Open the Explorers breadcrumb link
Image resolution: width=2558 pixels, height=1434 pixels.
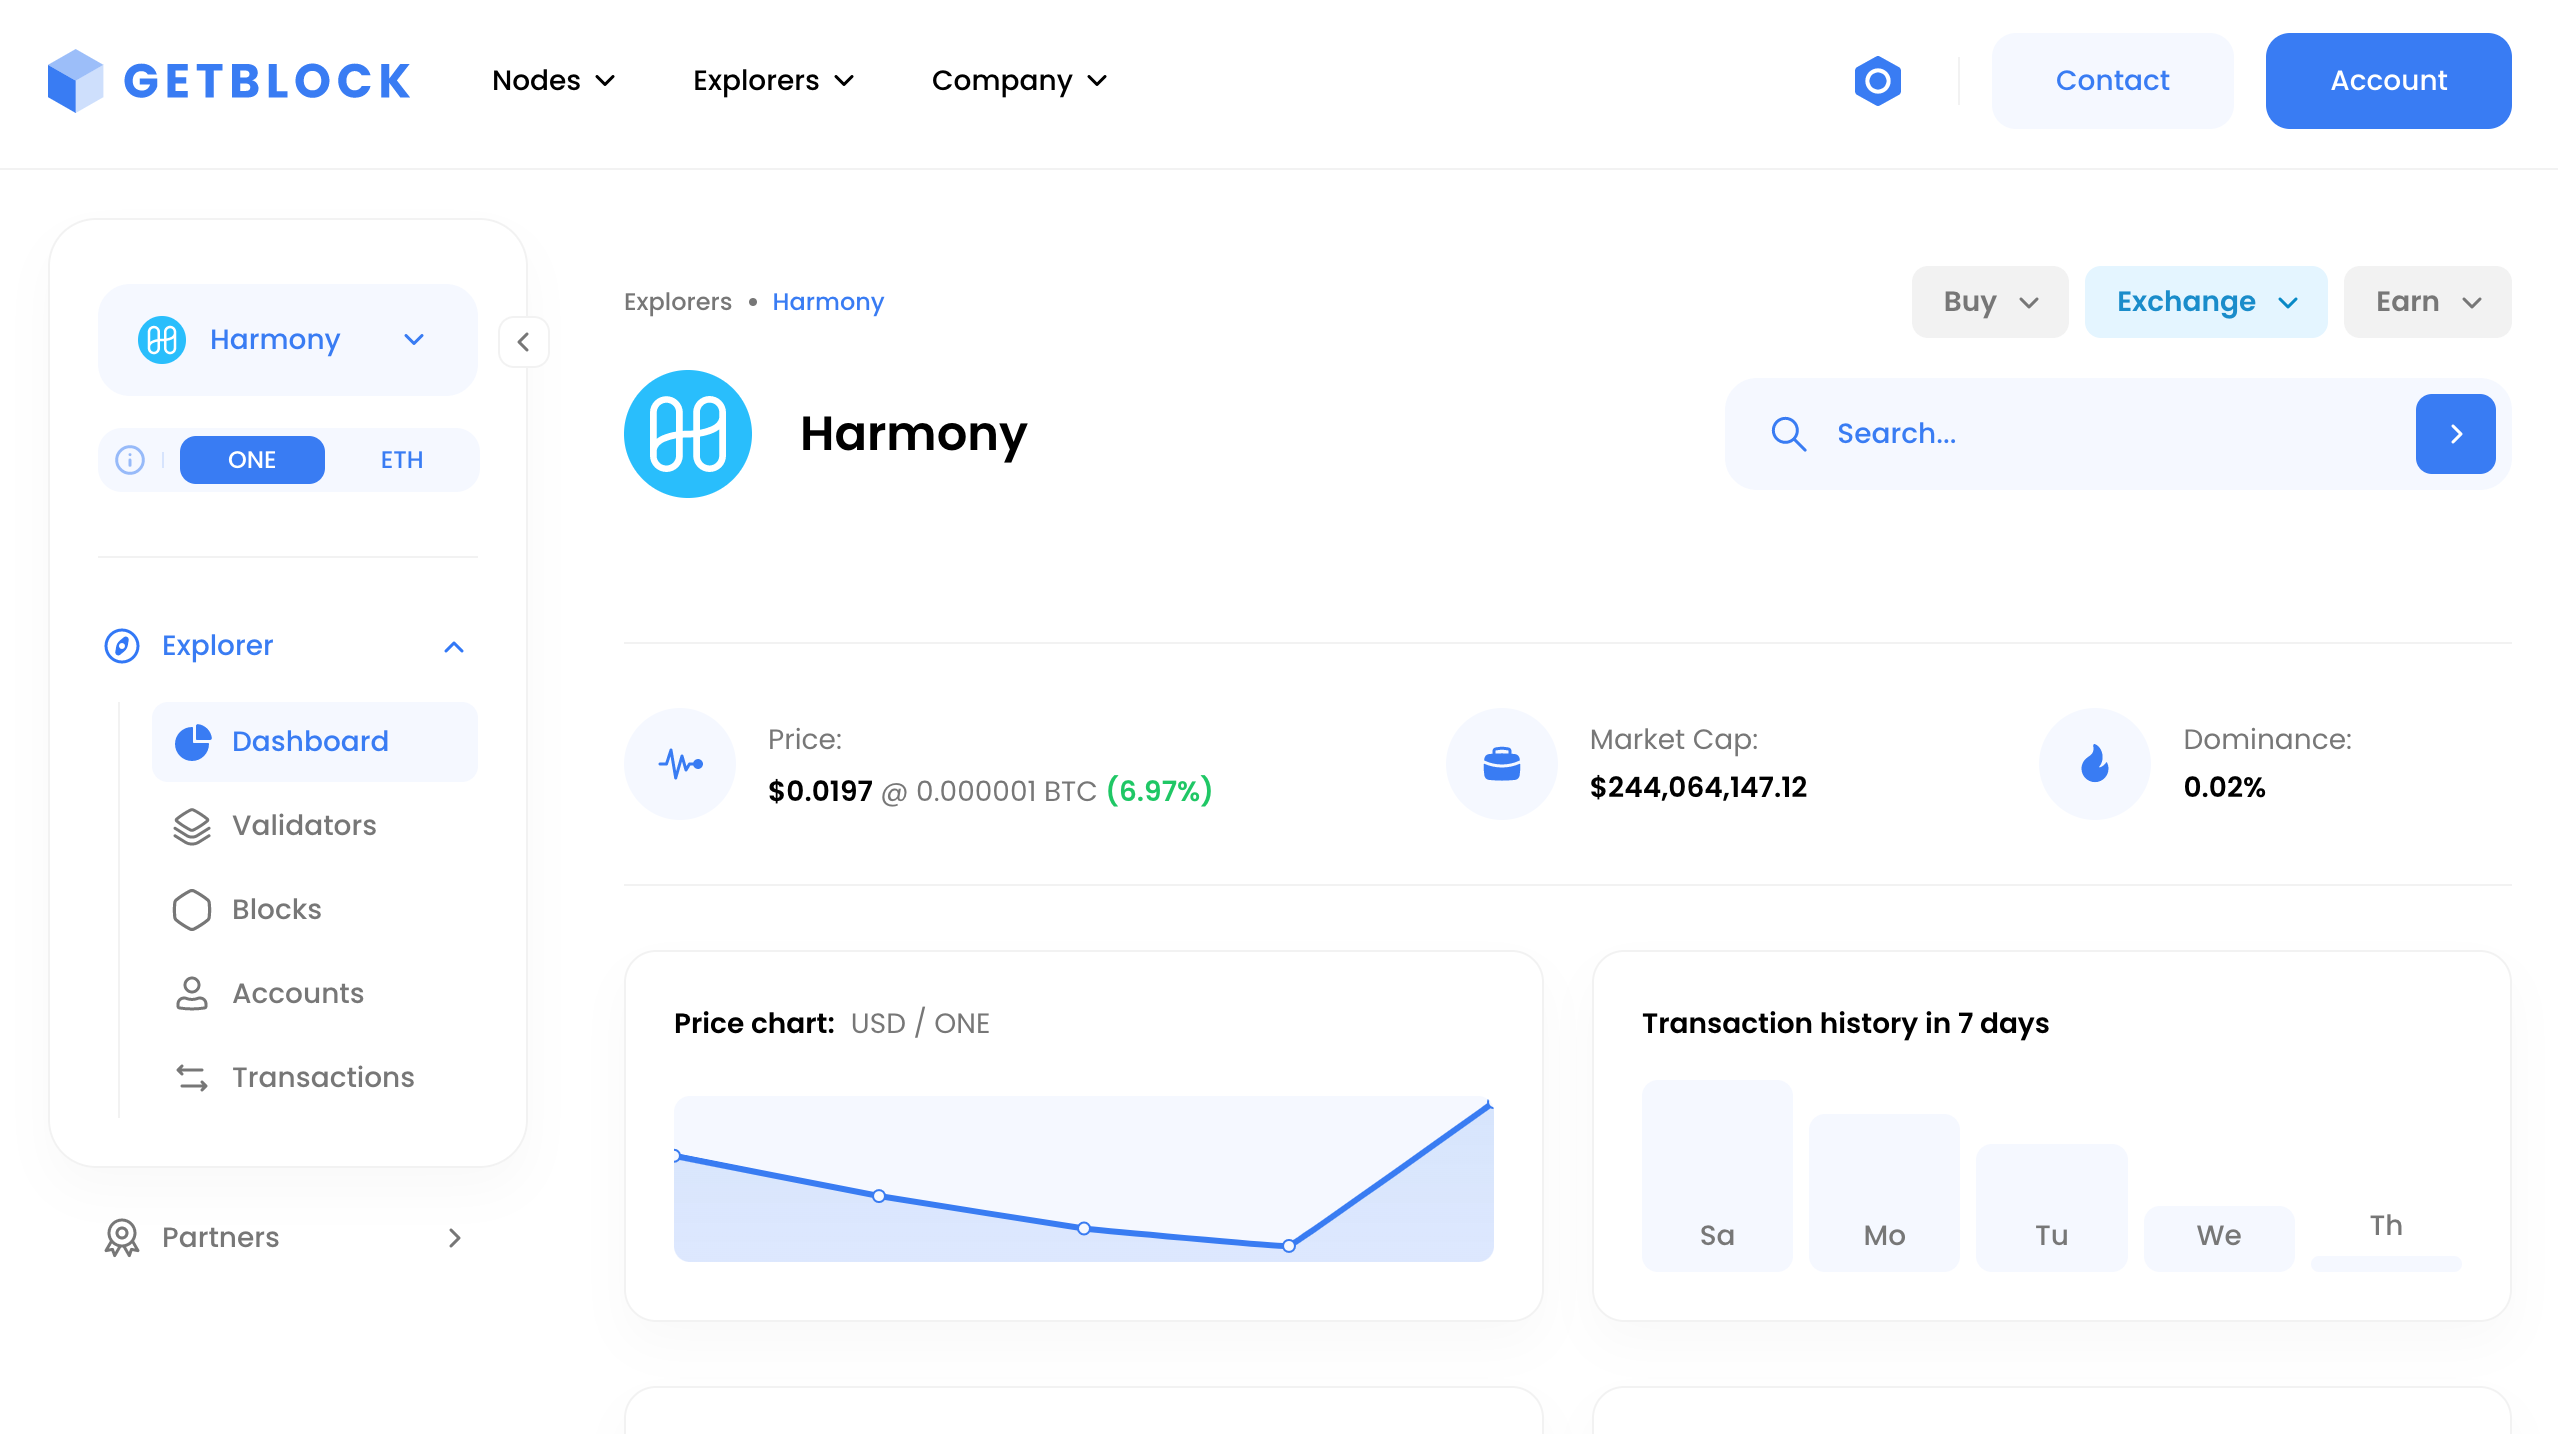pyautogui.click(x=678, y=301)
